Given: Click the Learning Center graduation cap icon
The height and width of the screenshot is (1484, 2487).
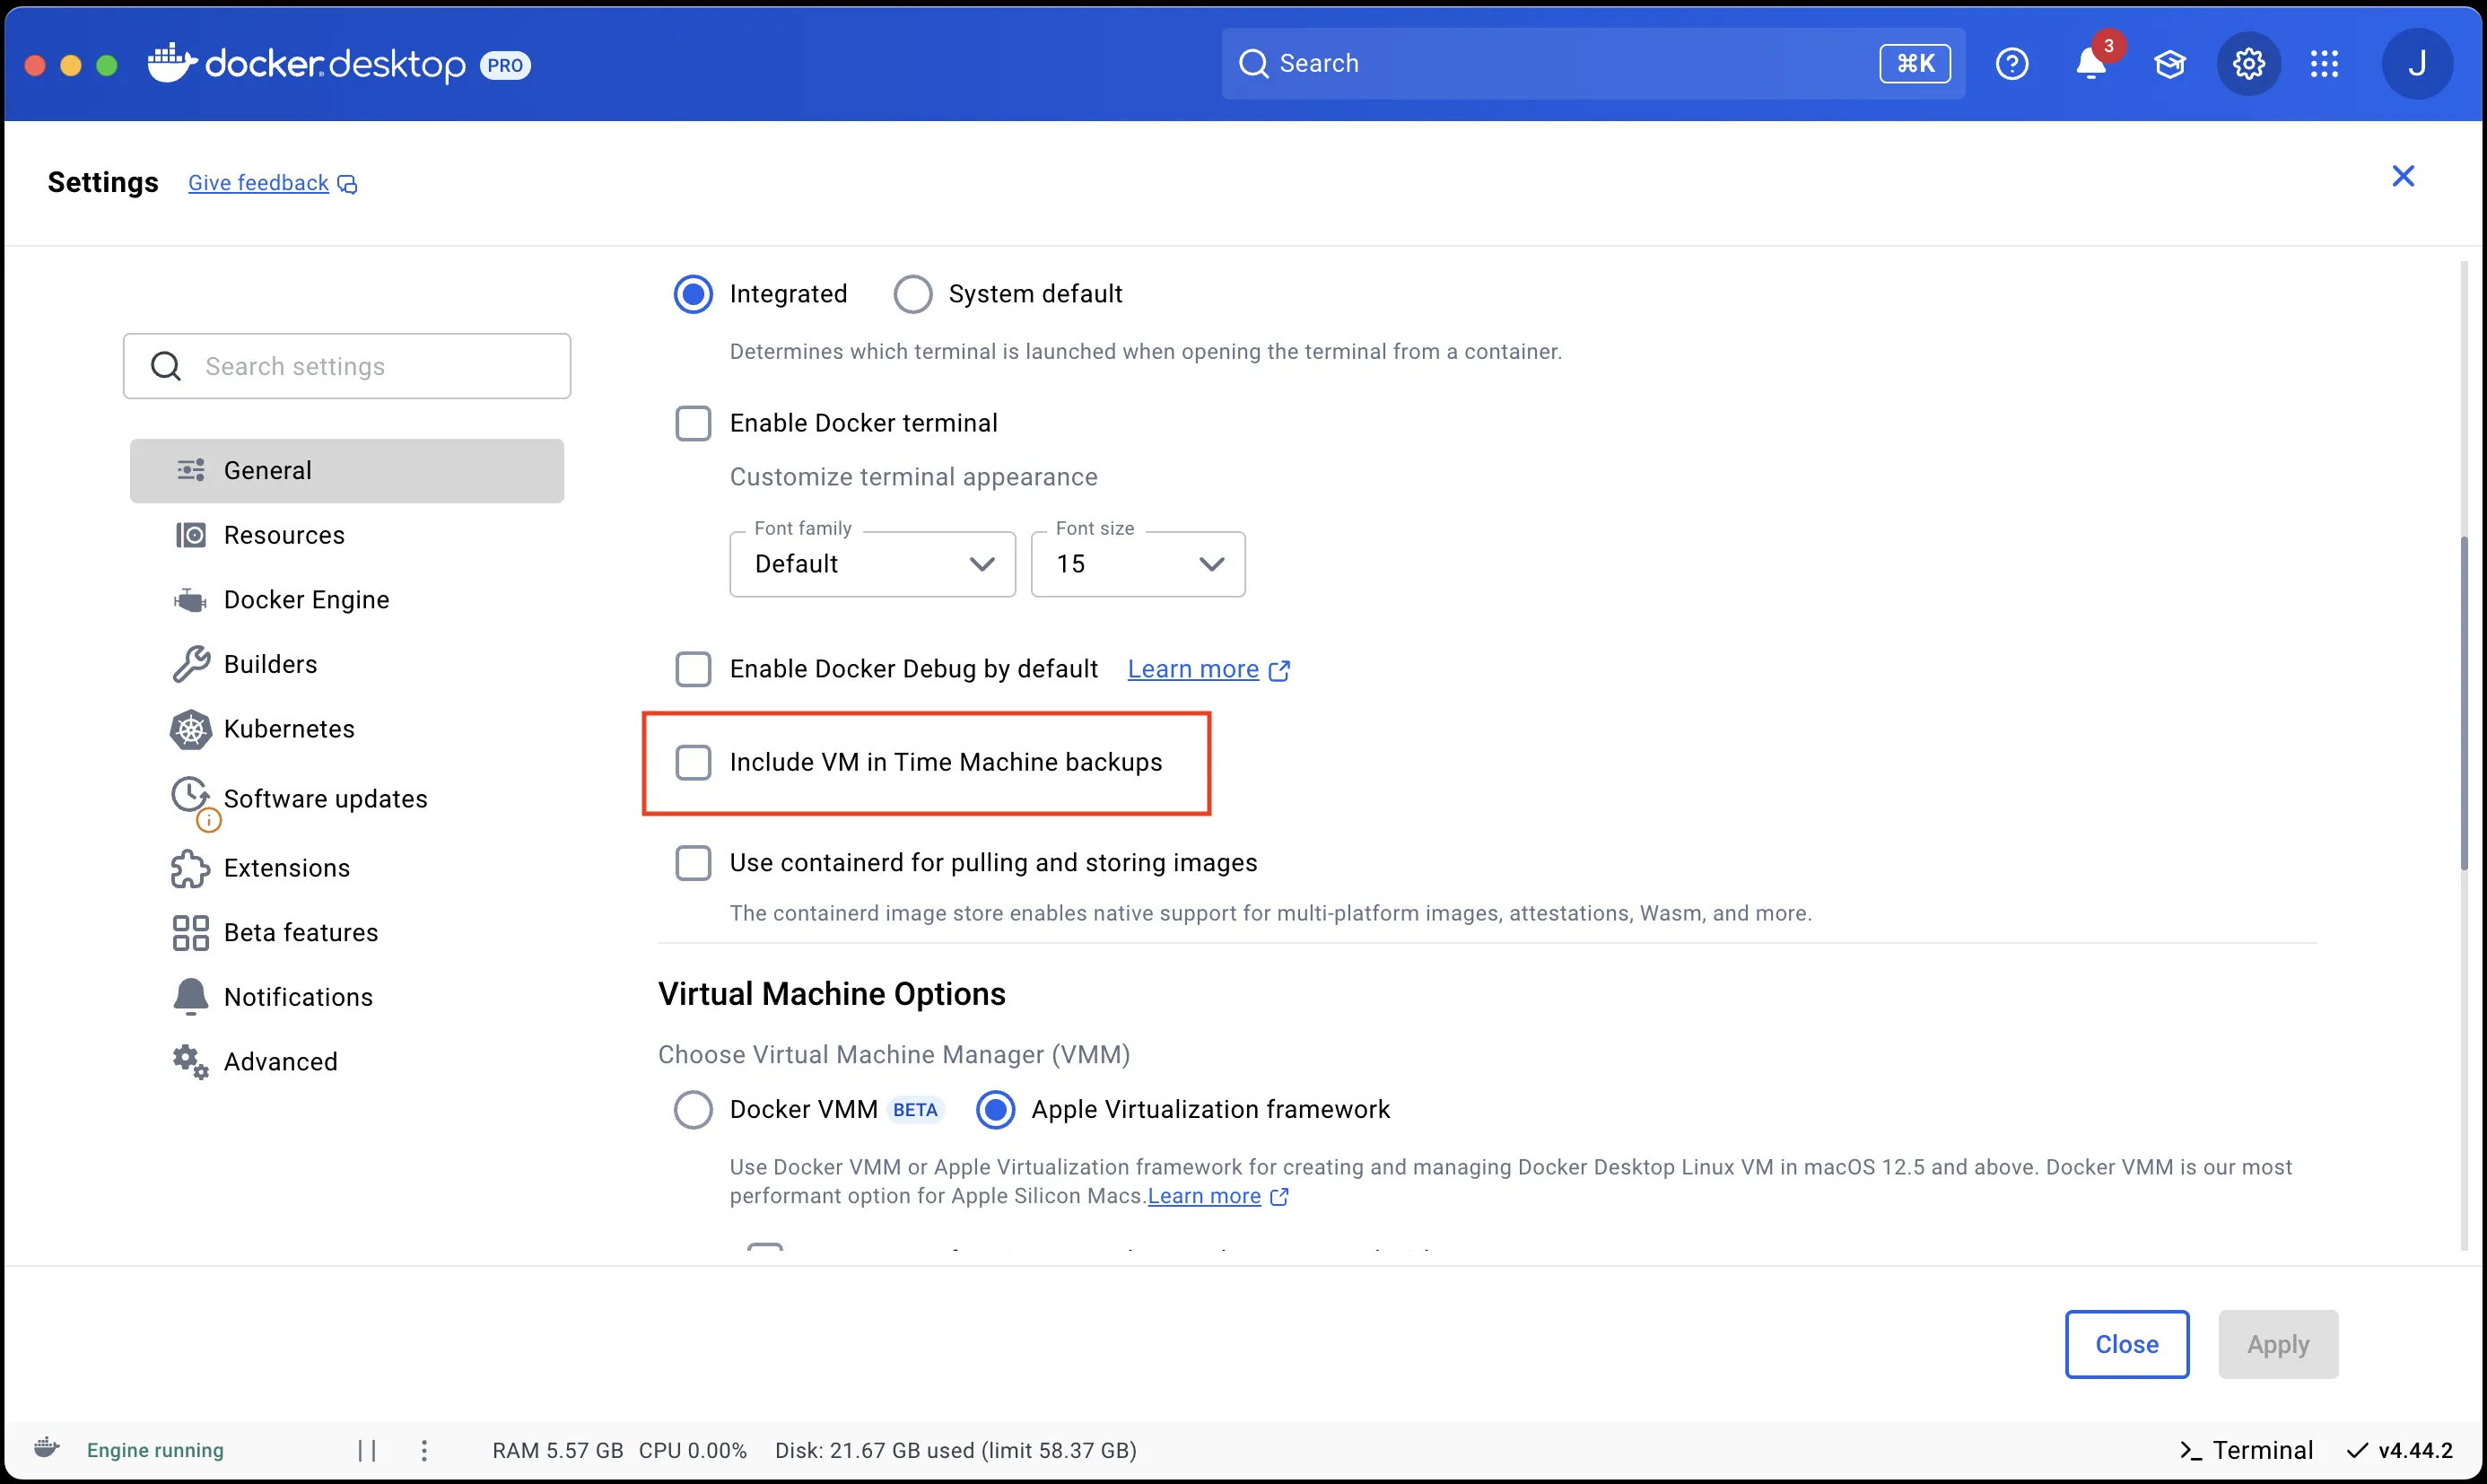Looking at the screenshot, I should pyautogui.click(x=2169, y=64).
